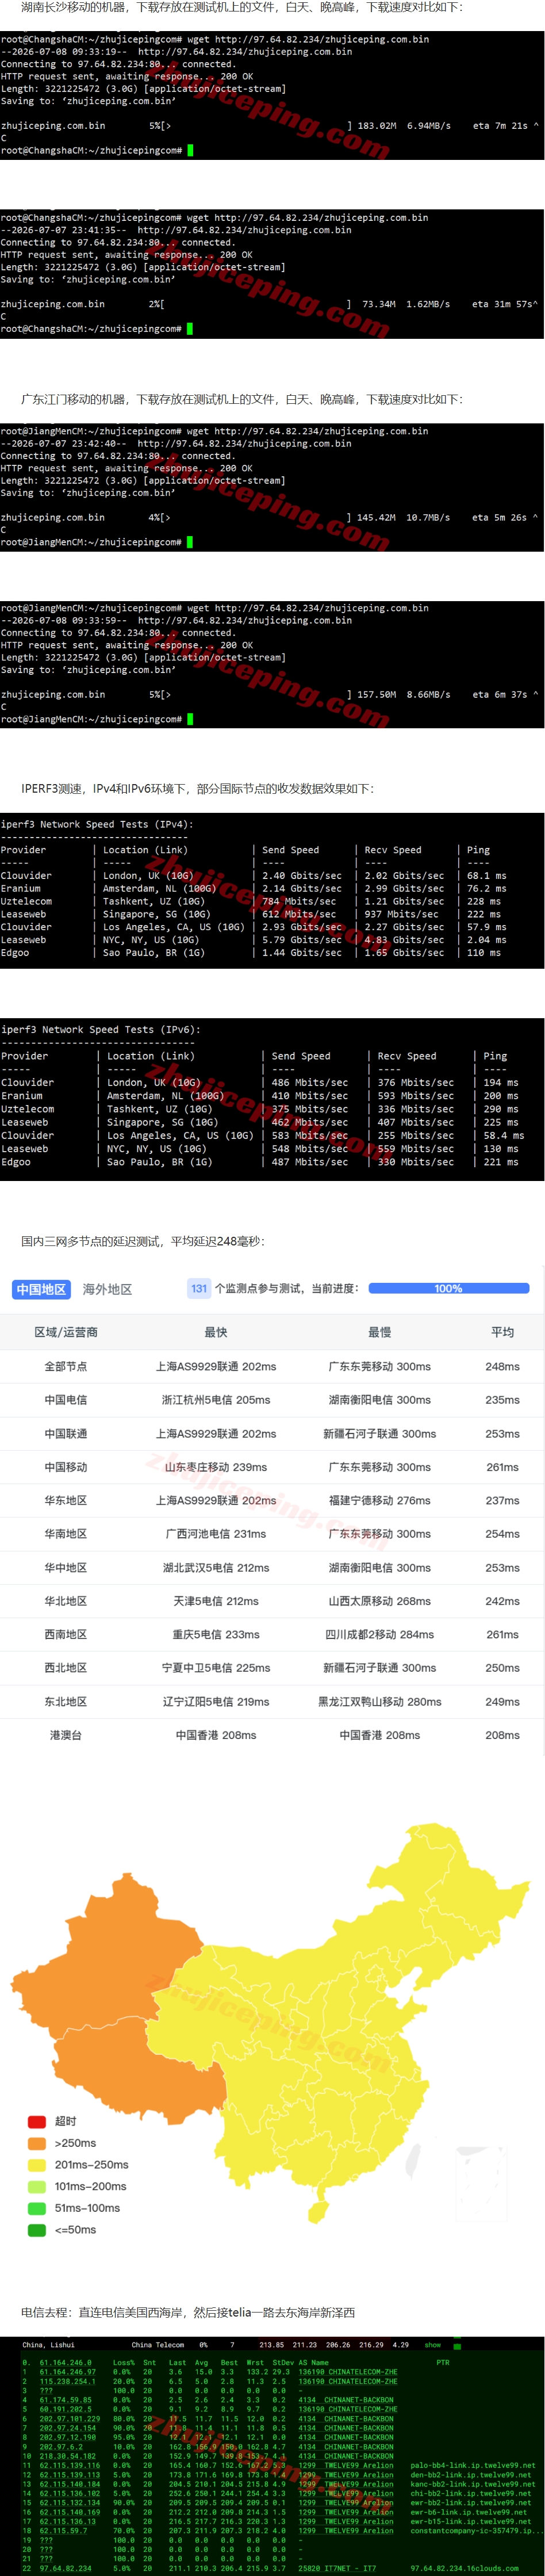The width and height of the screenshot is (545, 2576).
Task: Select the 华中地区 row label
Action: point(66,1568)
